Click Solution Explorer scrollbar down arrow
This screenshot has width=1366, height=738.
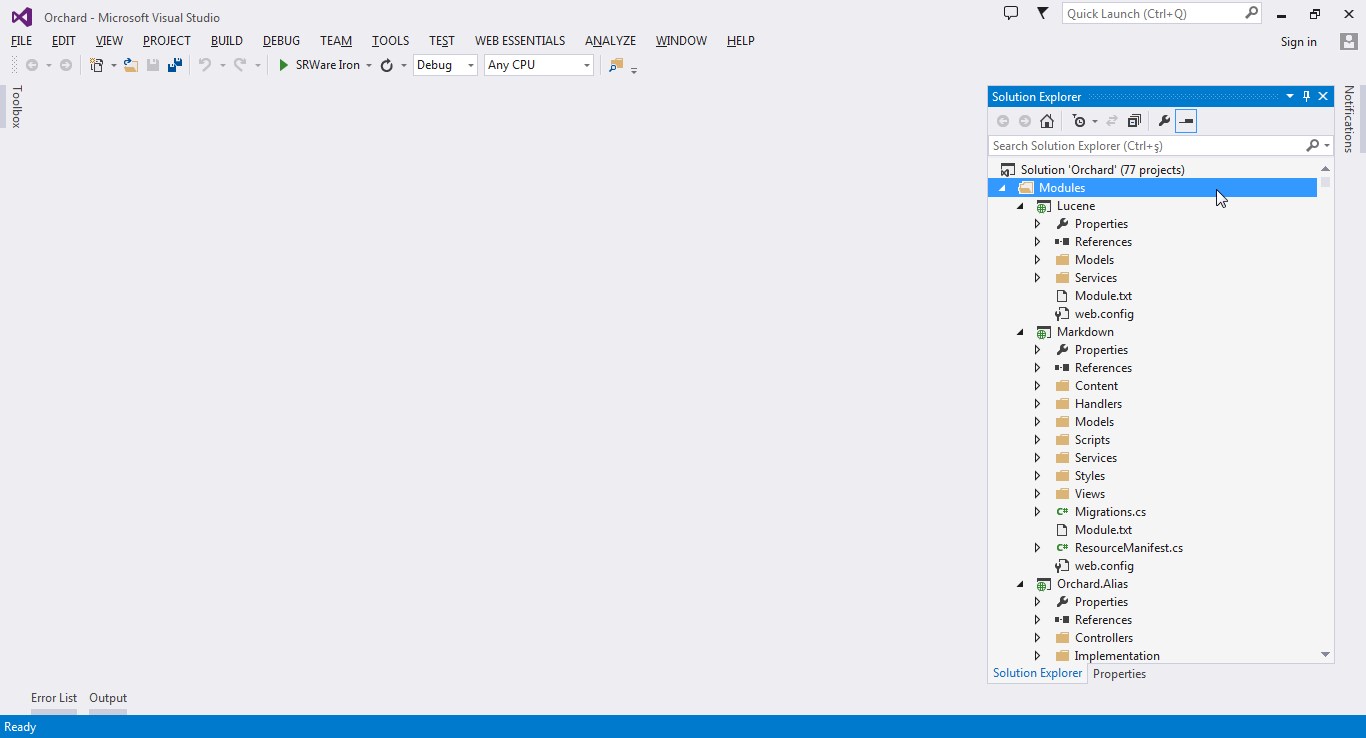1326,655
